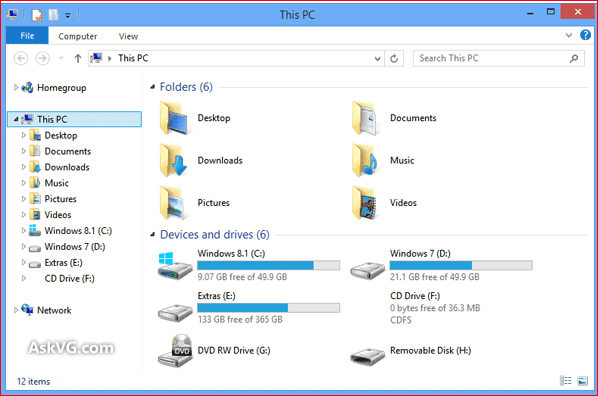This screenshot has height=396, width=598.
Task: Click the Search This PC field
Action: click(498, 58)
